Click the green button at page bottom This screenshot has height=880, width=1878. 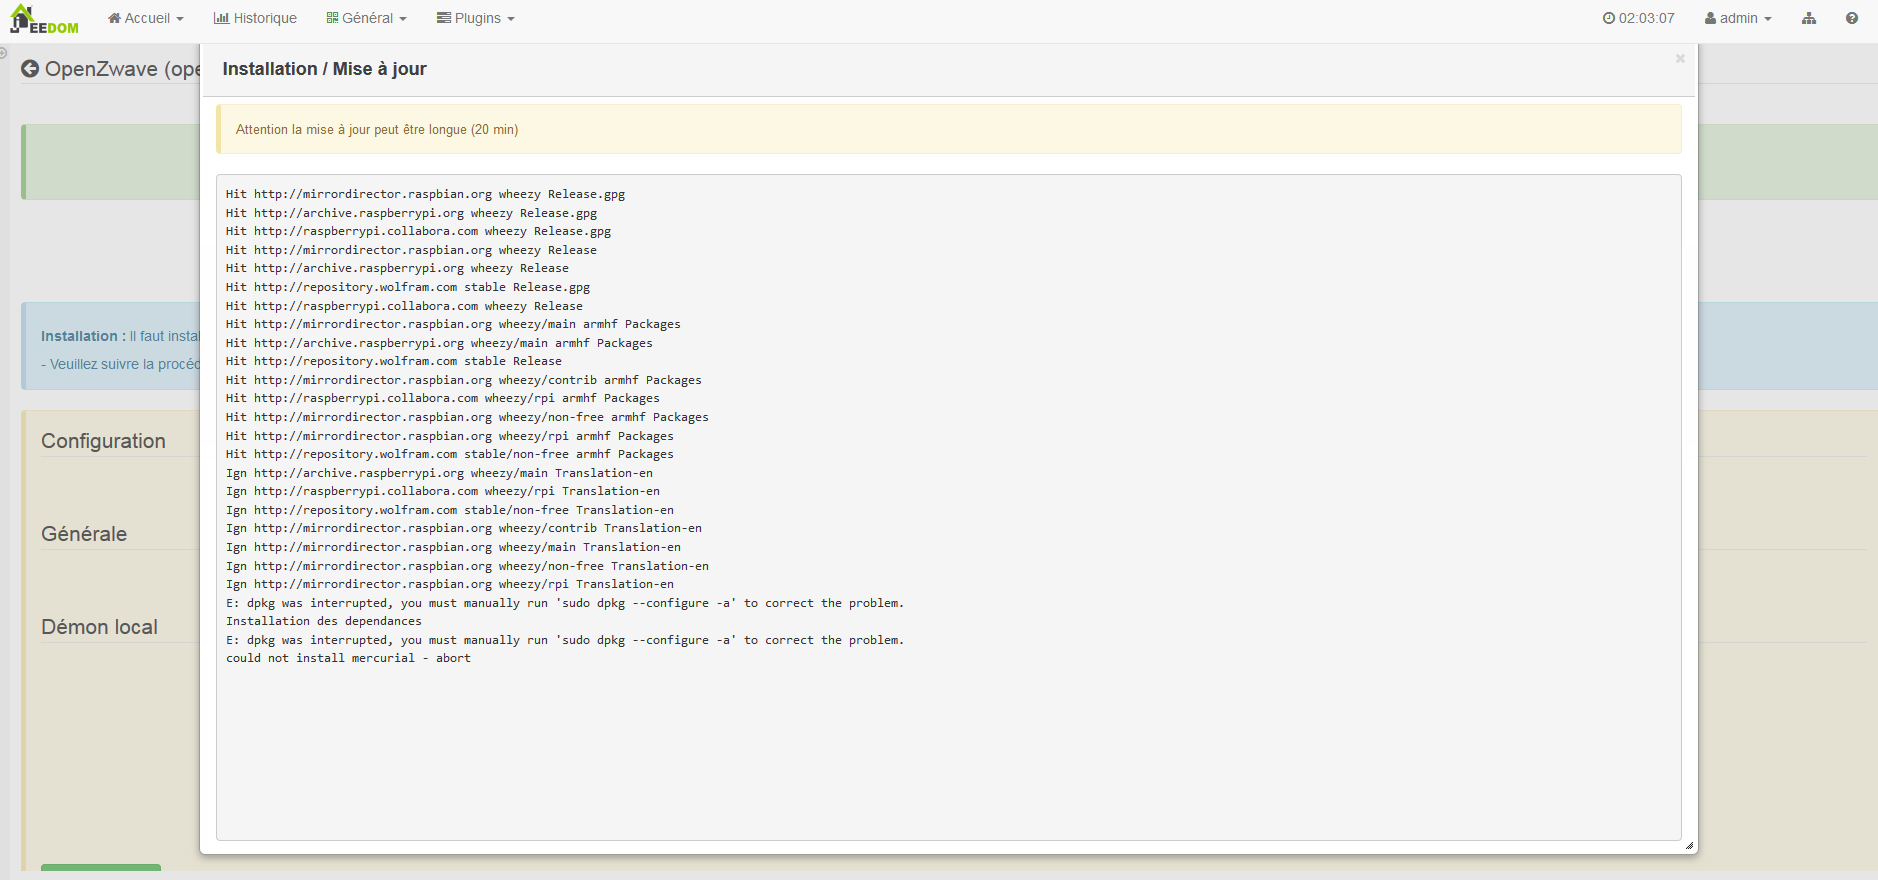coord(101,867)
